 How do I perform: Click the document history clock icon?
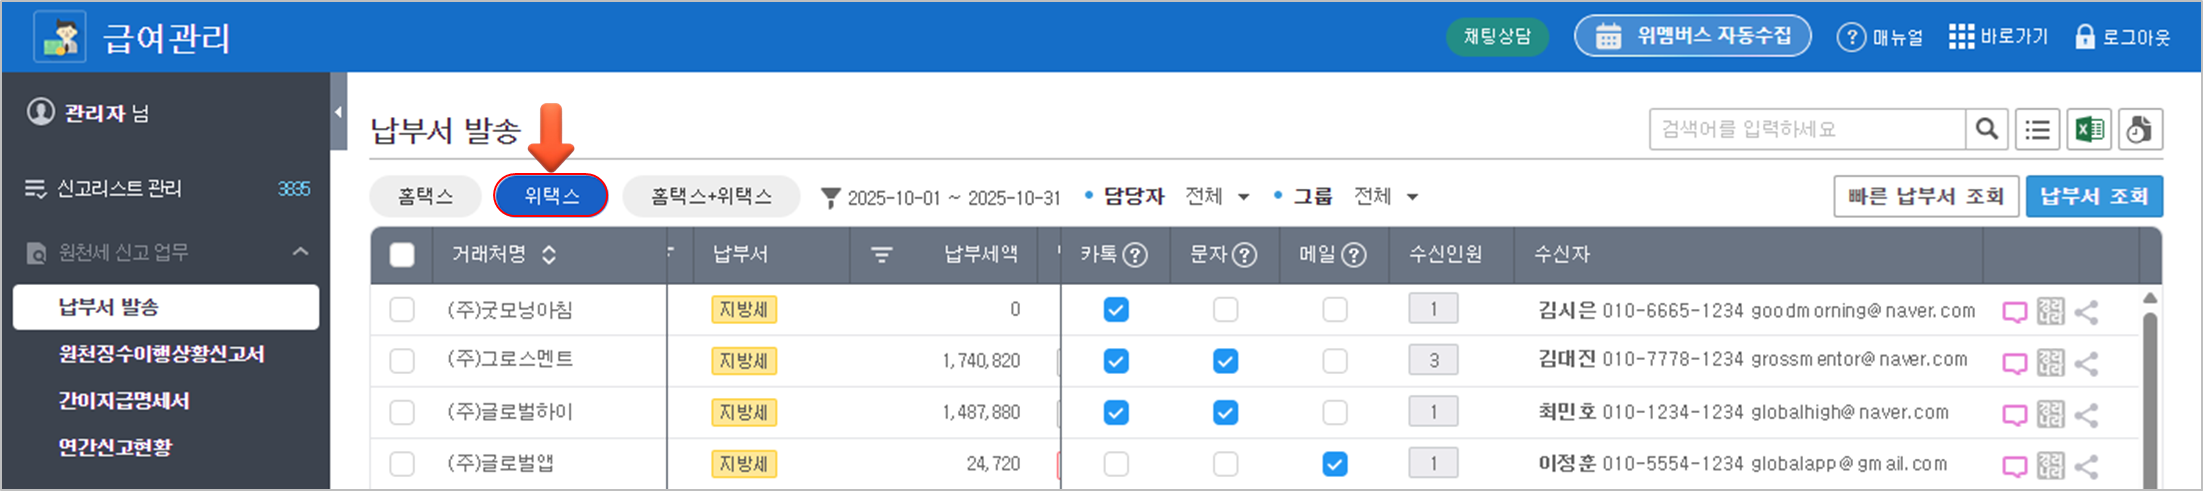point(2139,129)
